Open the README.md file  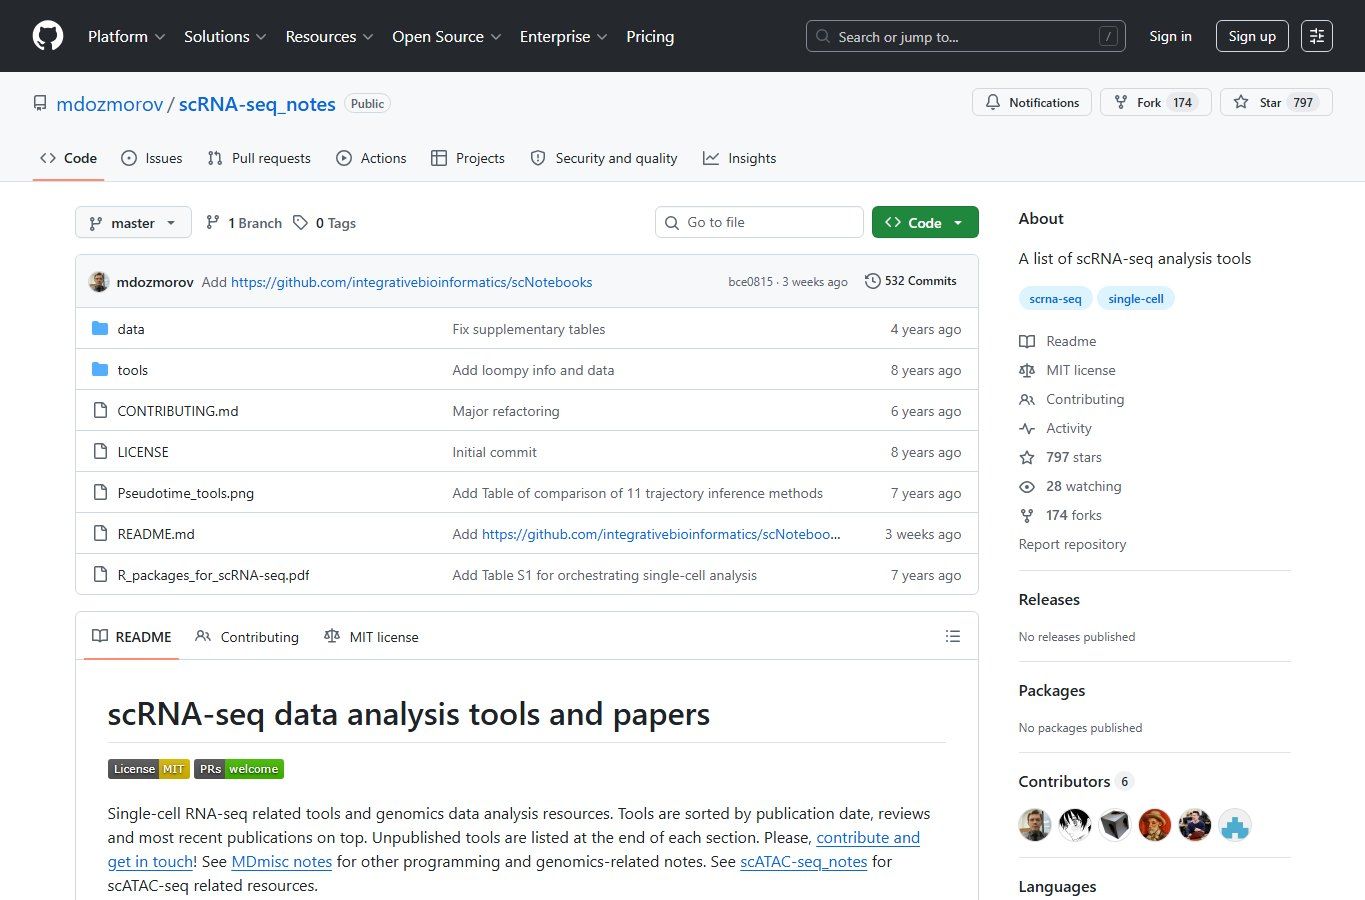[156, 534]
